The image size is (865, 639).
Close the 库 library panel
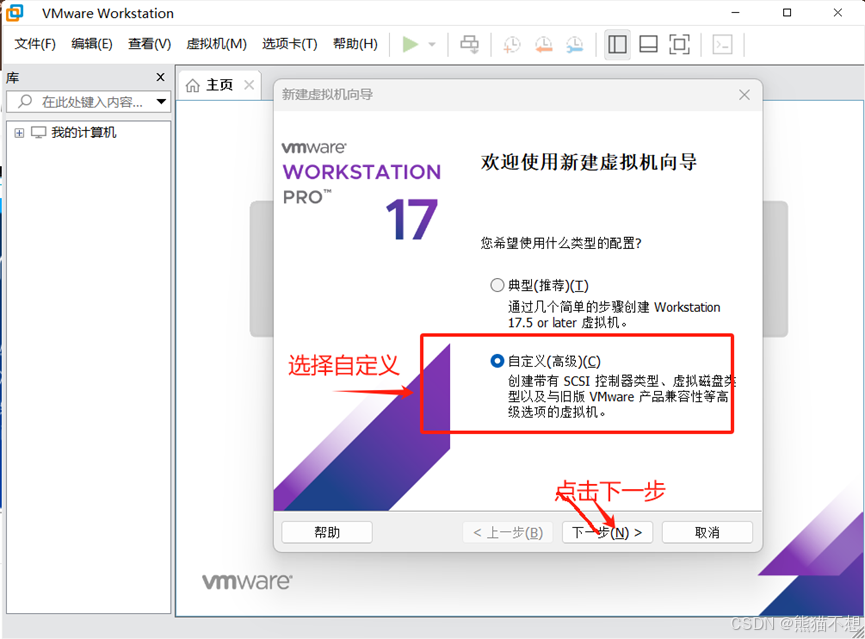[160, 77]
